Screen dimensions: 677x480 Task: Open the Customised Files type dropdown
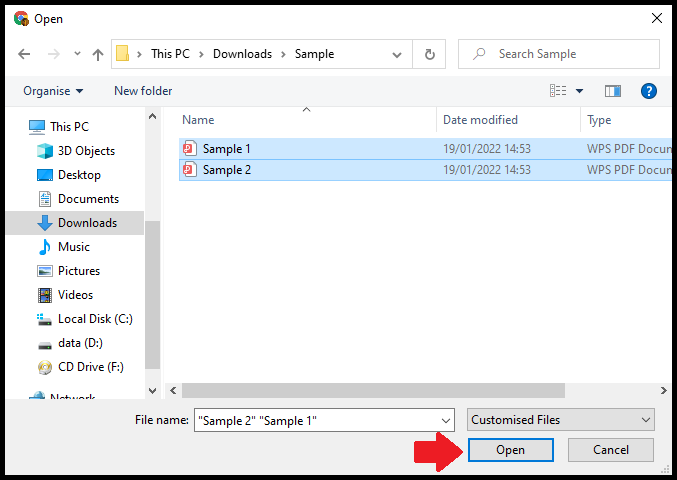[x=560, y=420]
